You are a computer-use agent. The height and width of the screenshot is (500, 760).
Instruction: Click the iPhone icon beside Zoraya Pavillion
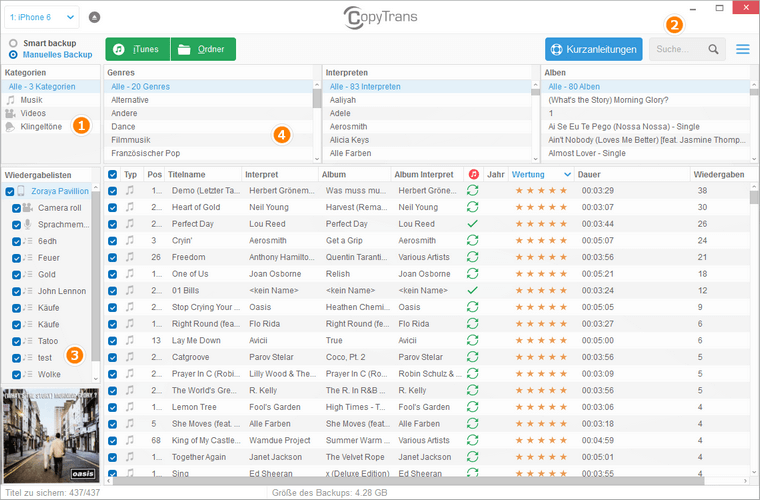coord(21,191)
